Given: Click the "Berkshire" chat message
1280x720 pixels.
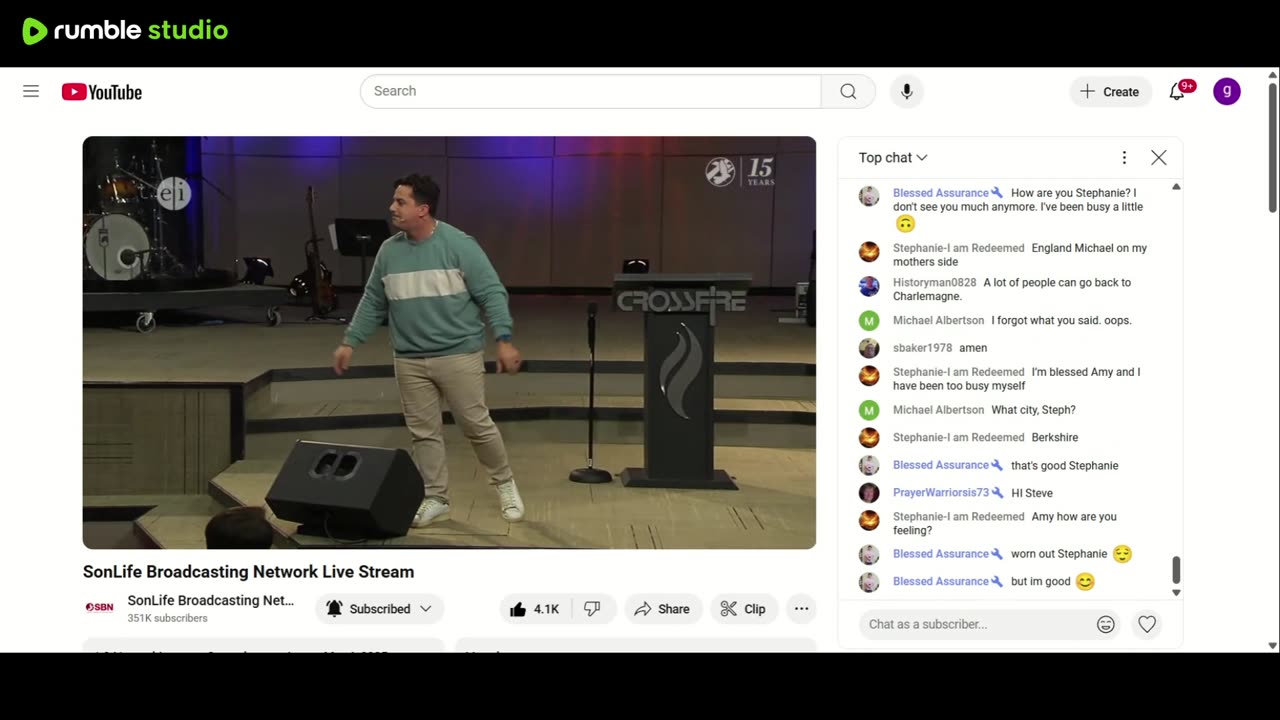Looking at the screenshot, I should point(1055,438).
